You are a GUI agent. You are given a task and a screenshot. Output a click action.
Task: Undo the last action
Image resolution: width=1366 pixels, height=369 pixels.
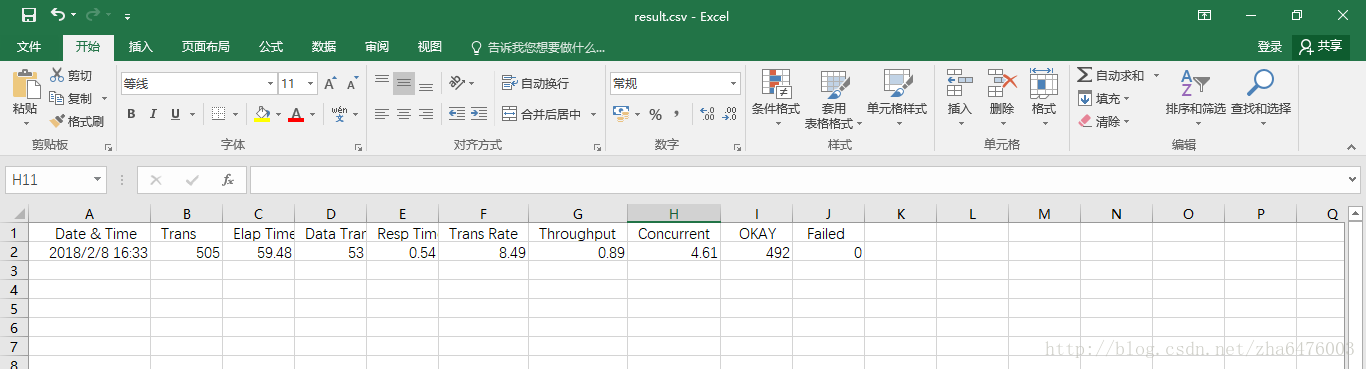58,15
